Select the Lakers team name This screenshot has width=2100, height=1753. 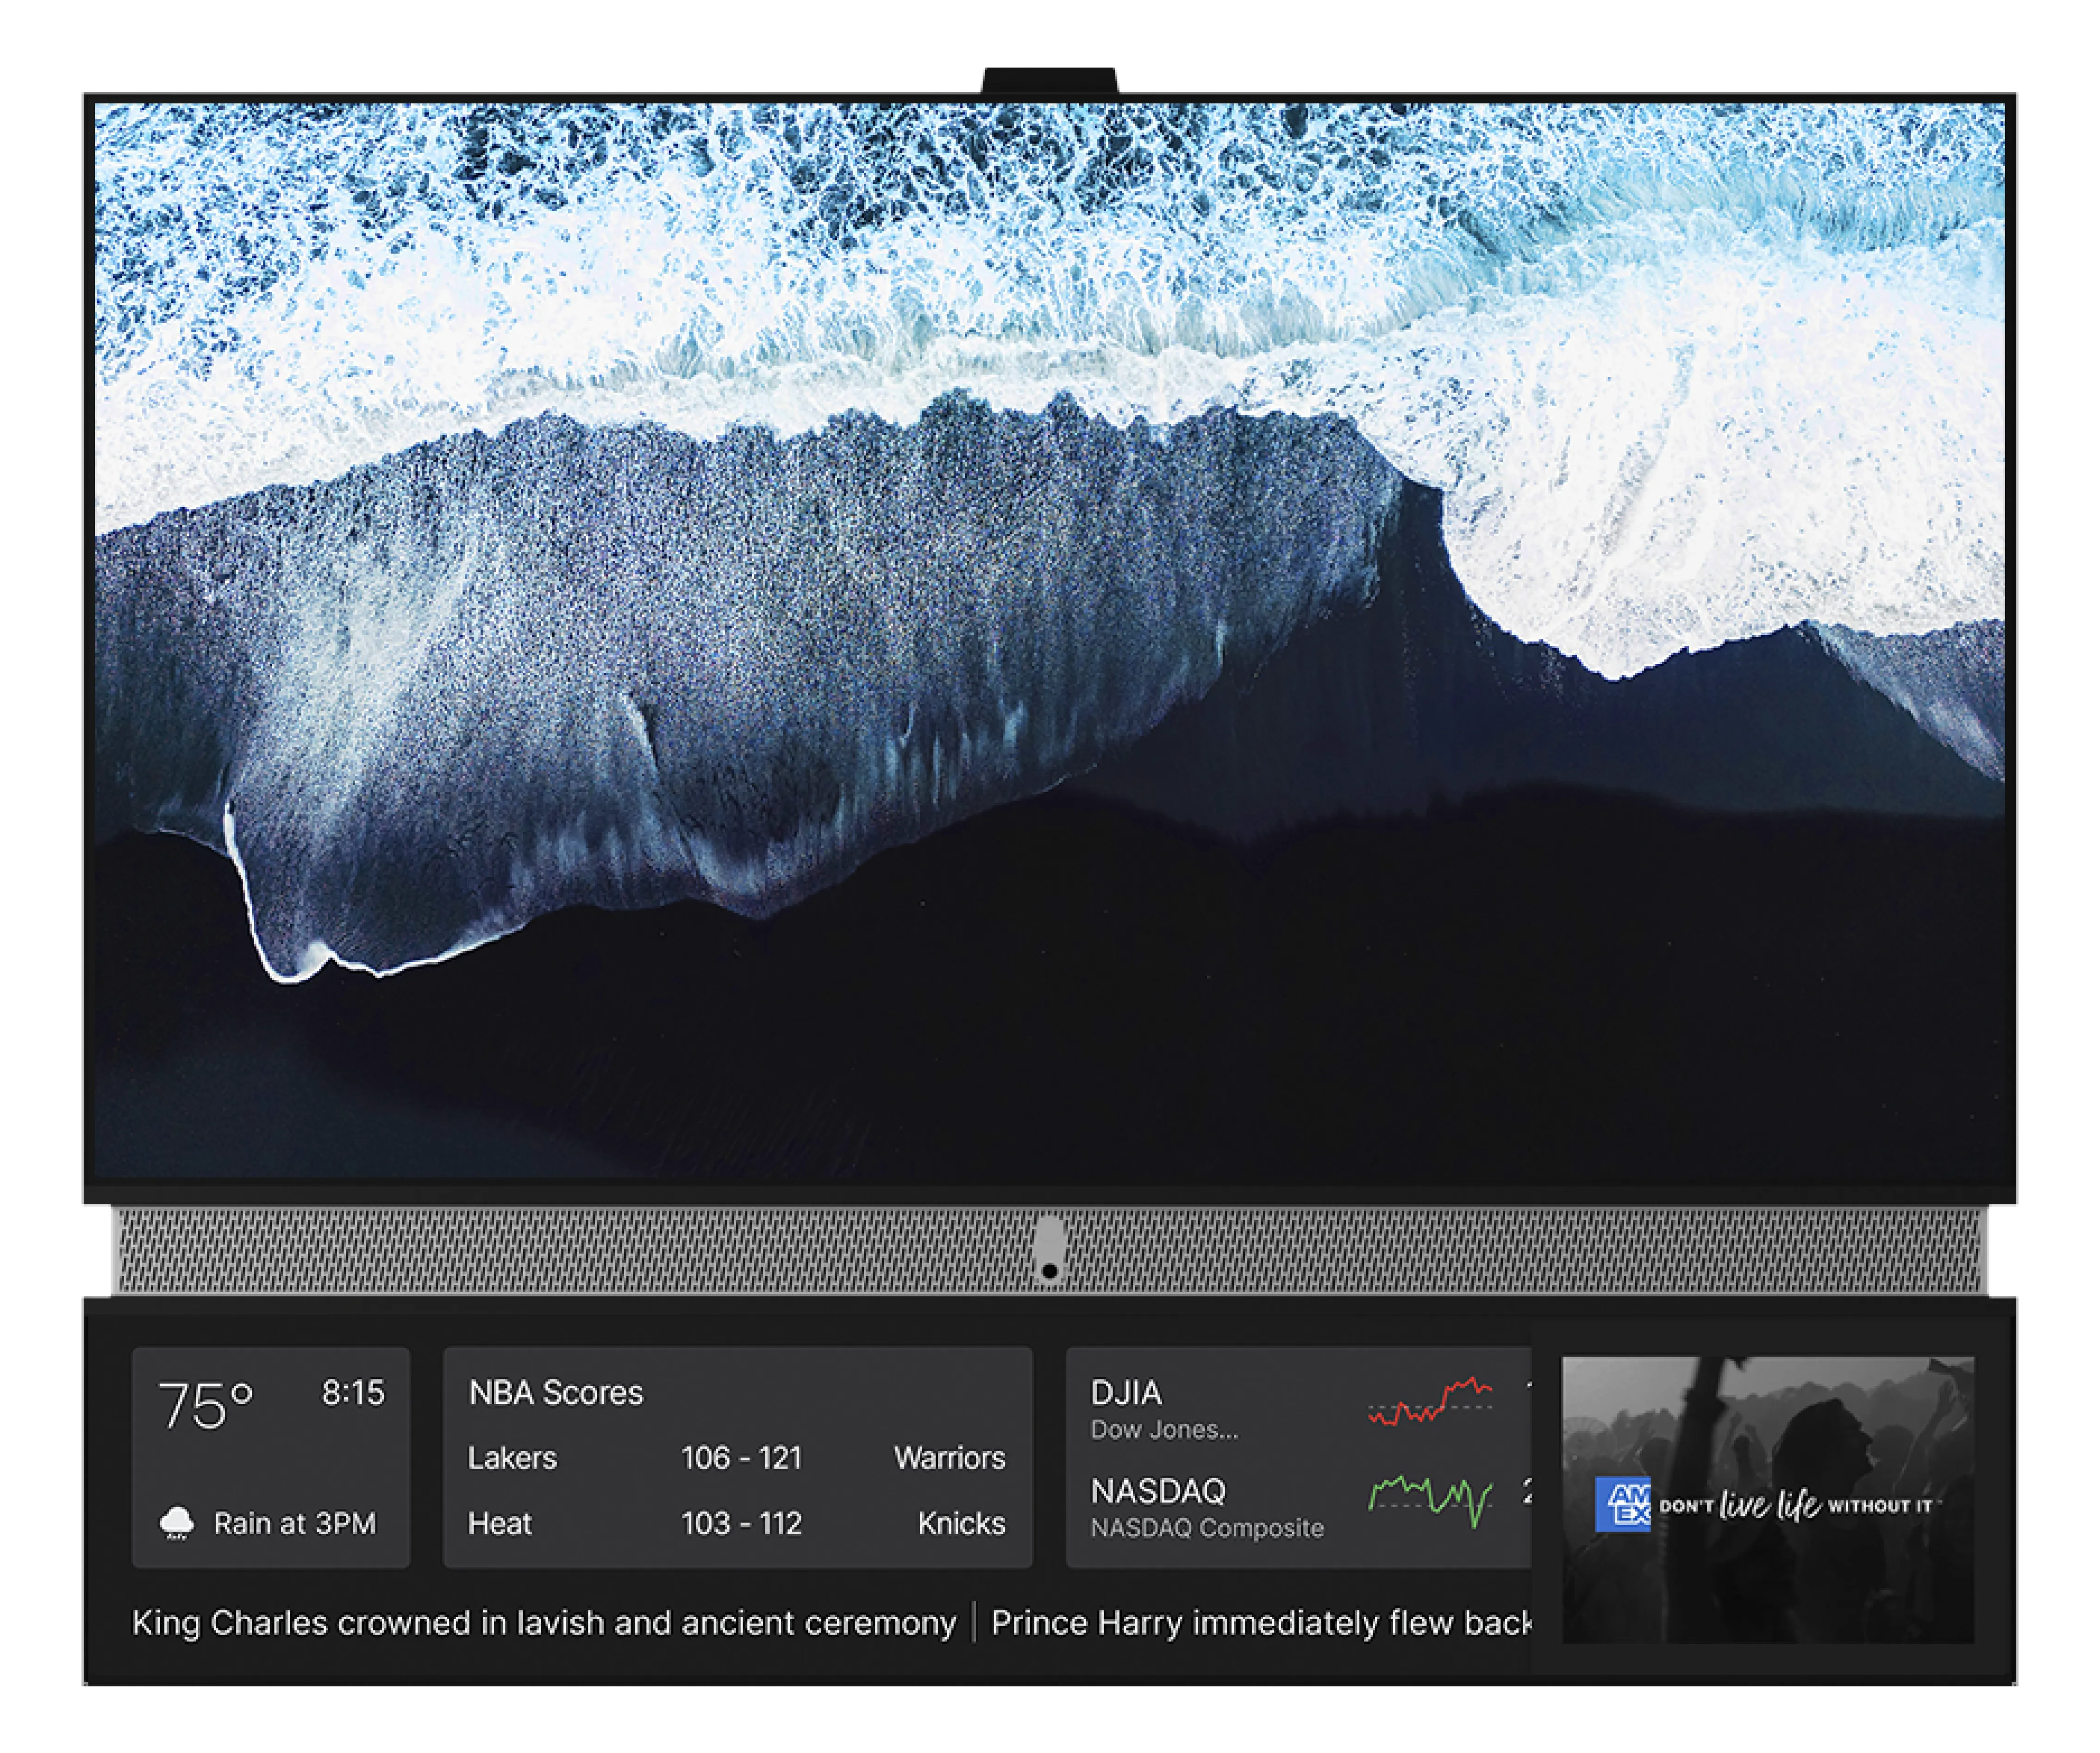(x=512, y=1457)
